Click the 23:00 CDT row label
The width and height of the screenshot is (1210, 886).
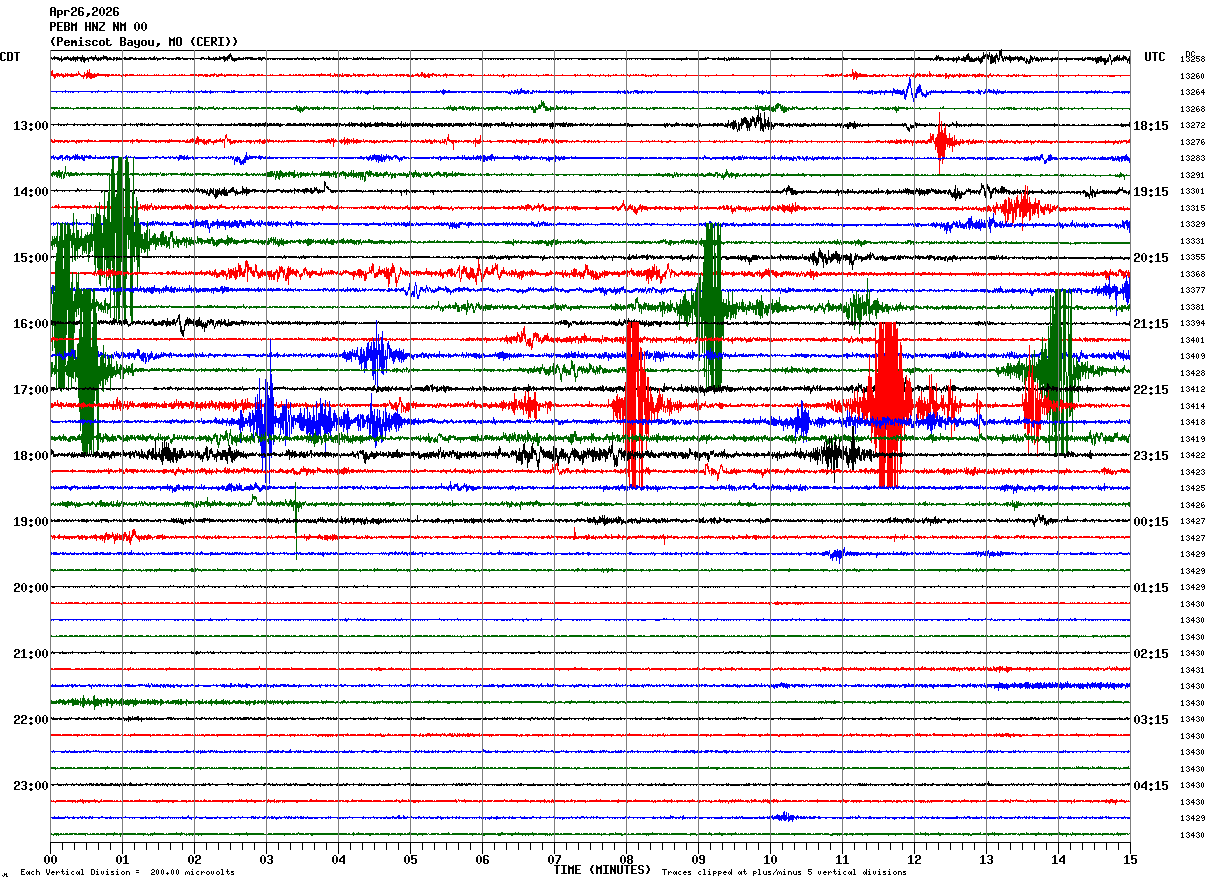pyautogui.click(x=30, y=786)
